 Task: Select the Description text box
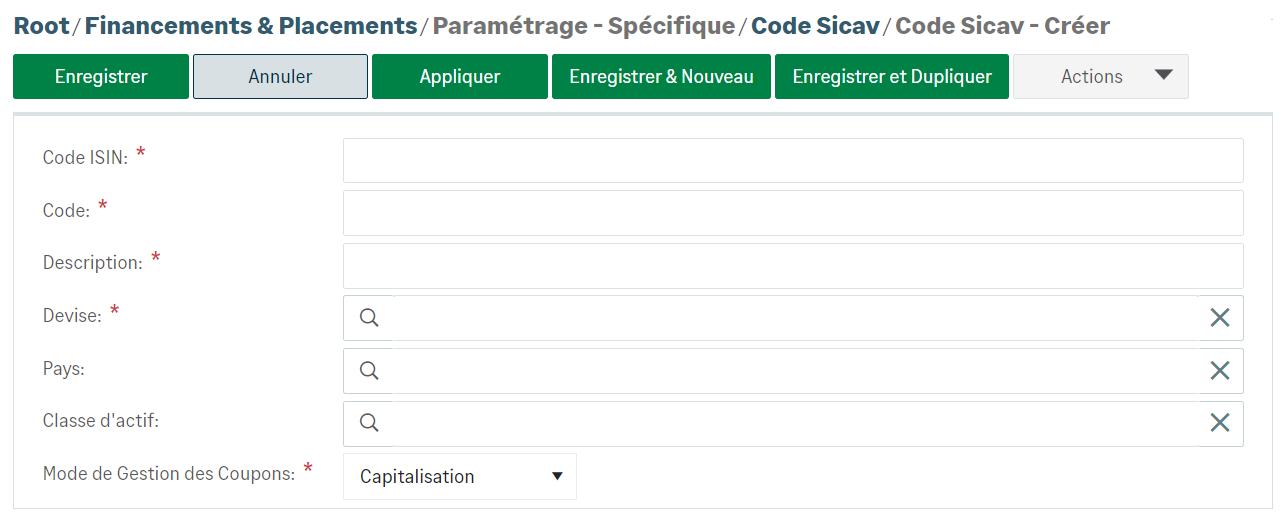tap(793, 266)
